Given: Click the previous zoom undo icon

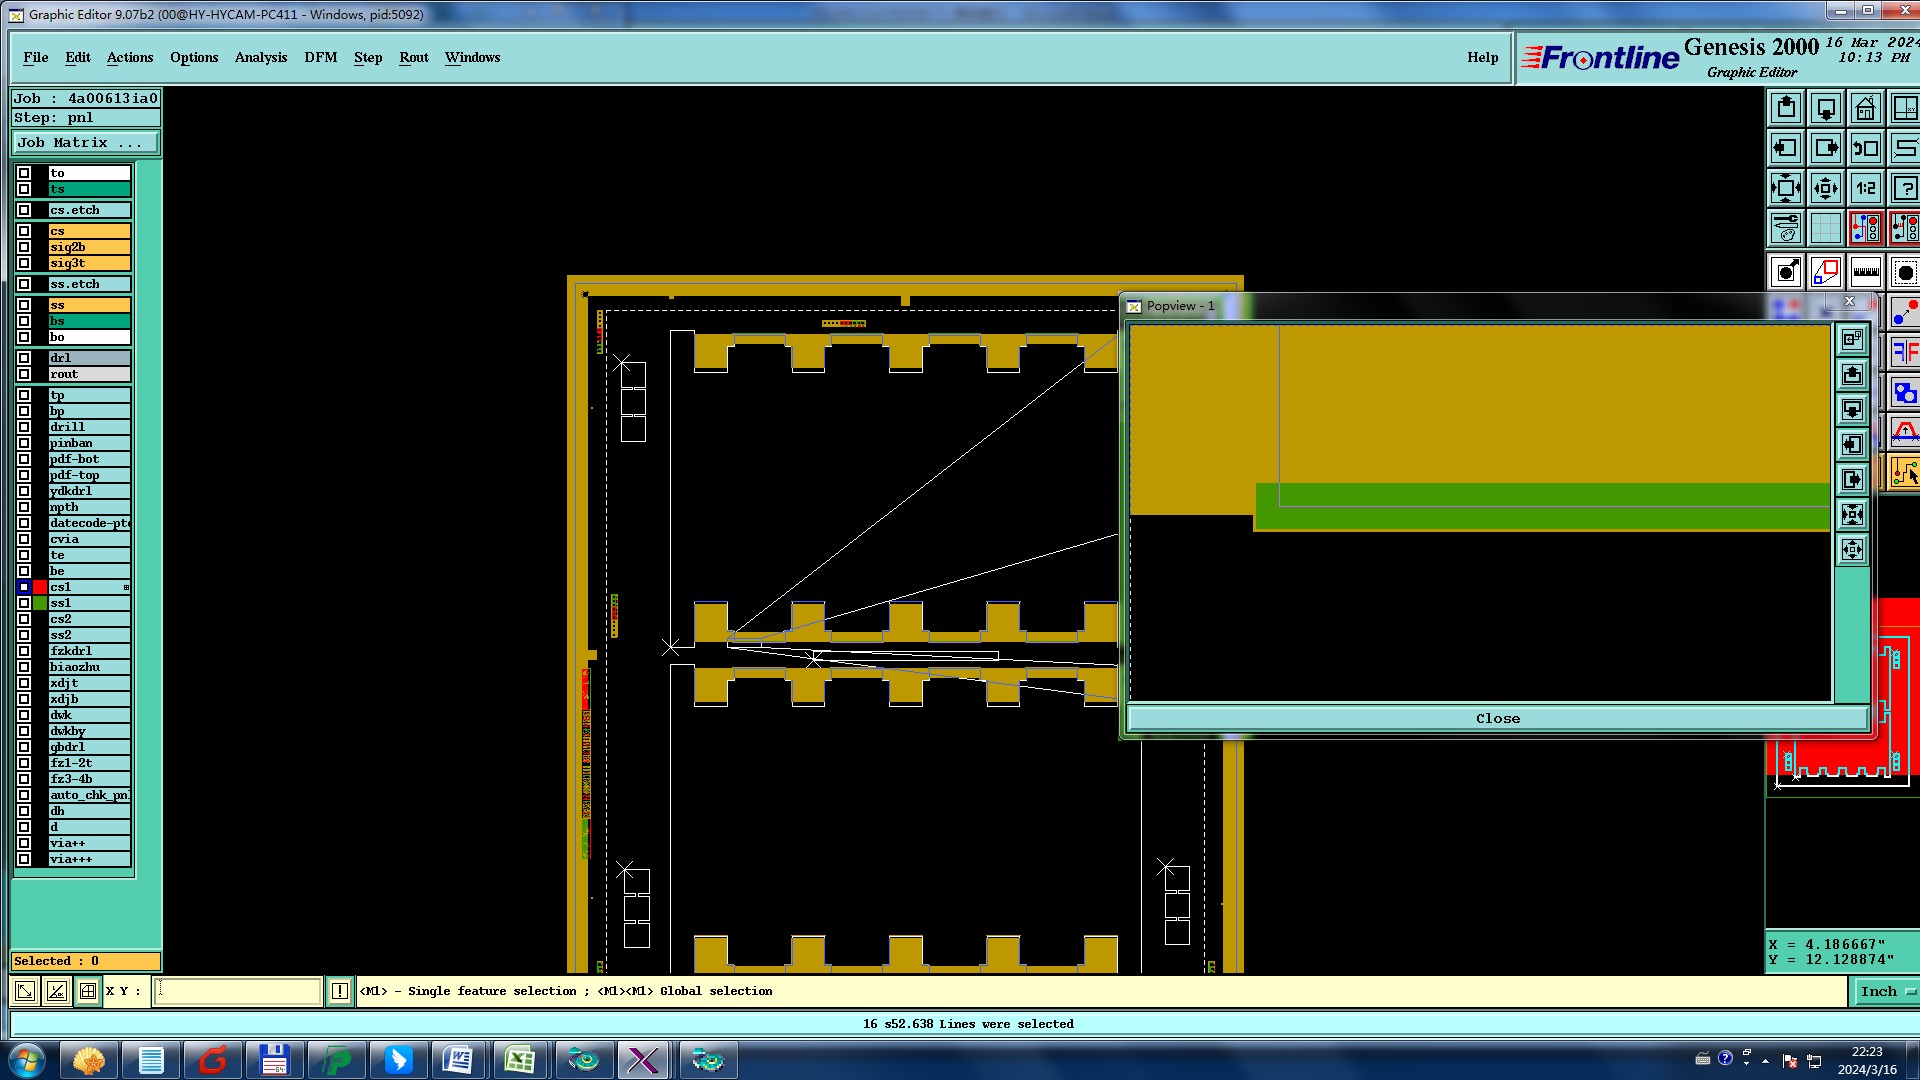Looking at the screenshot, I should (1866, 148).
